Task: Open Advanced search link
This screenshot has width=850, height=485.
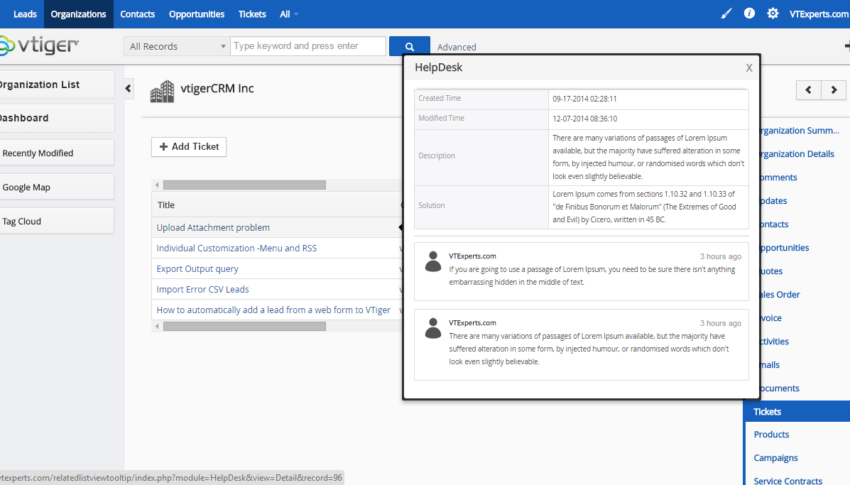Action: pos(456,47)
